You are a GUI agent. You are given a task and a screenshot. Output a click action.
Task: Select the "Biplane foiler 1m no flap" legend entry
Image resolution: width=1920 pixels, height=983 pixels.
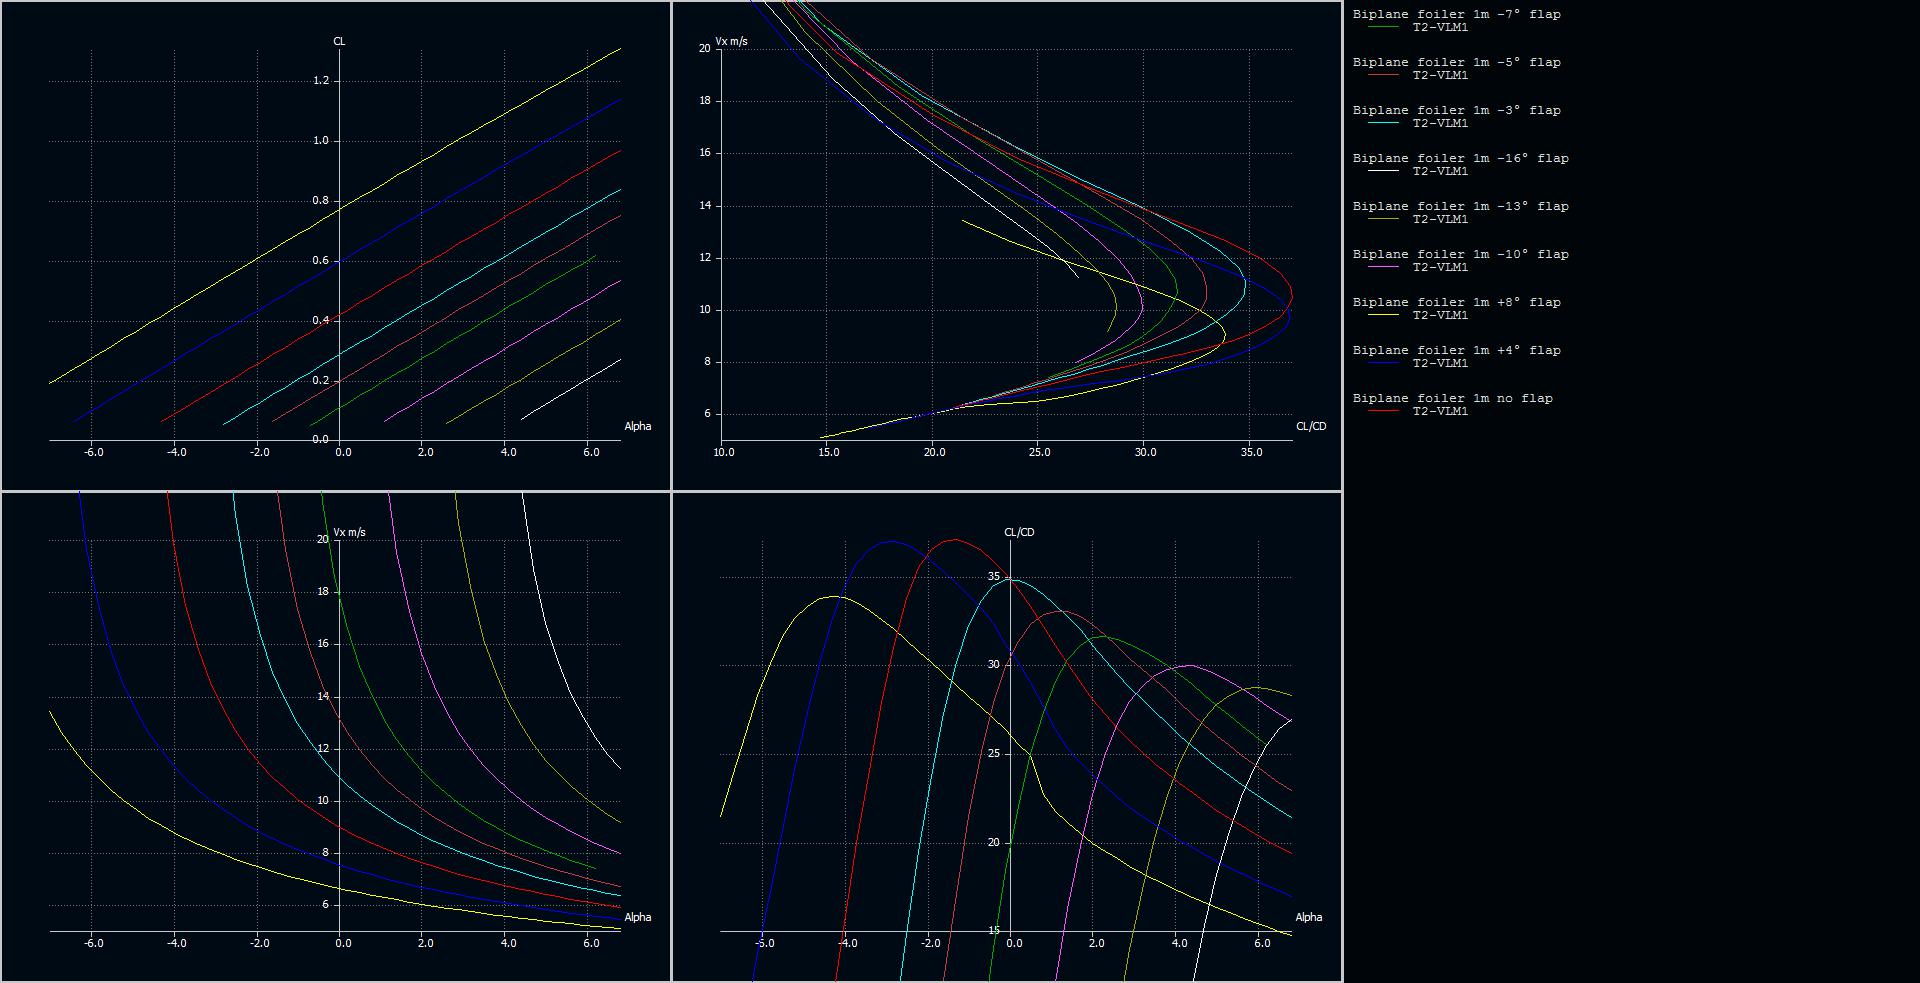click(x=1452, y=399)
